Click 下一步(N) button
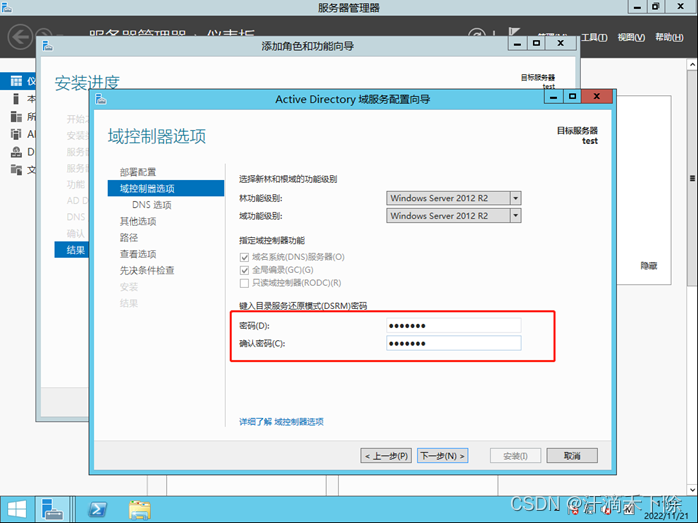The width and height of the screenshot is (698, 523). [442, 456]
